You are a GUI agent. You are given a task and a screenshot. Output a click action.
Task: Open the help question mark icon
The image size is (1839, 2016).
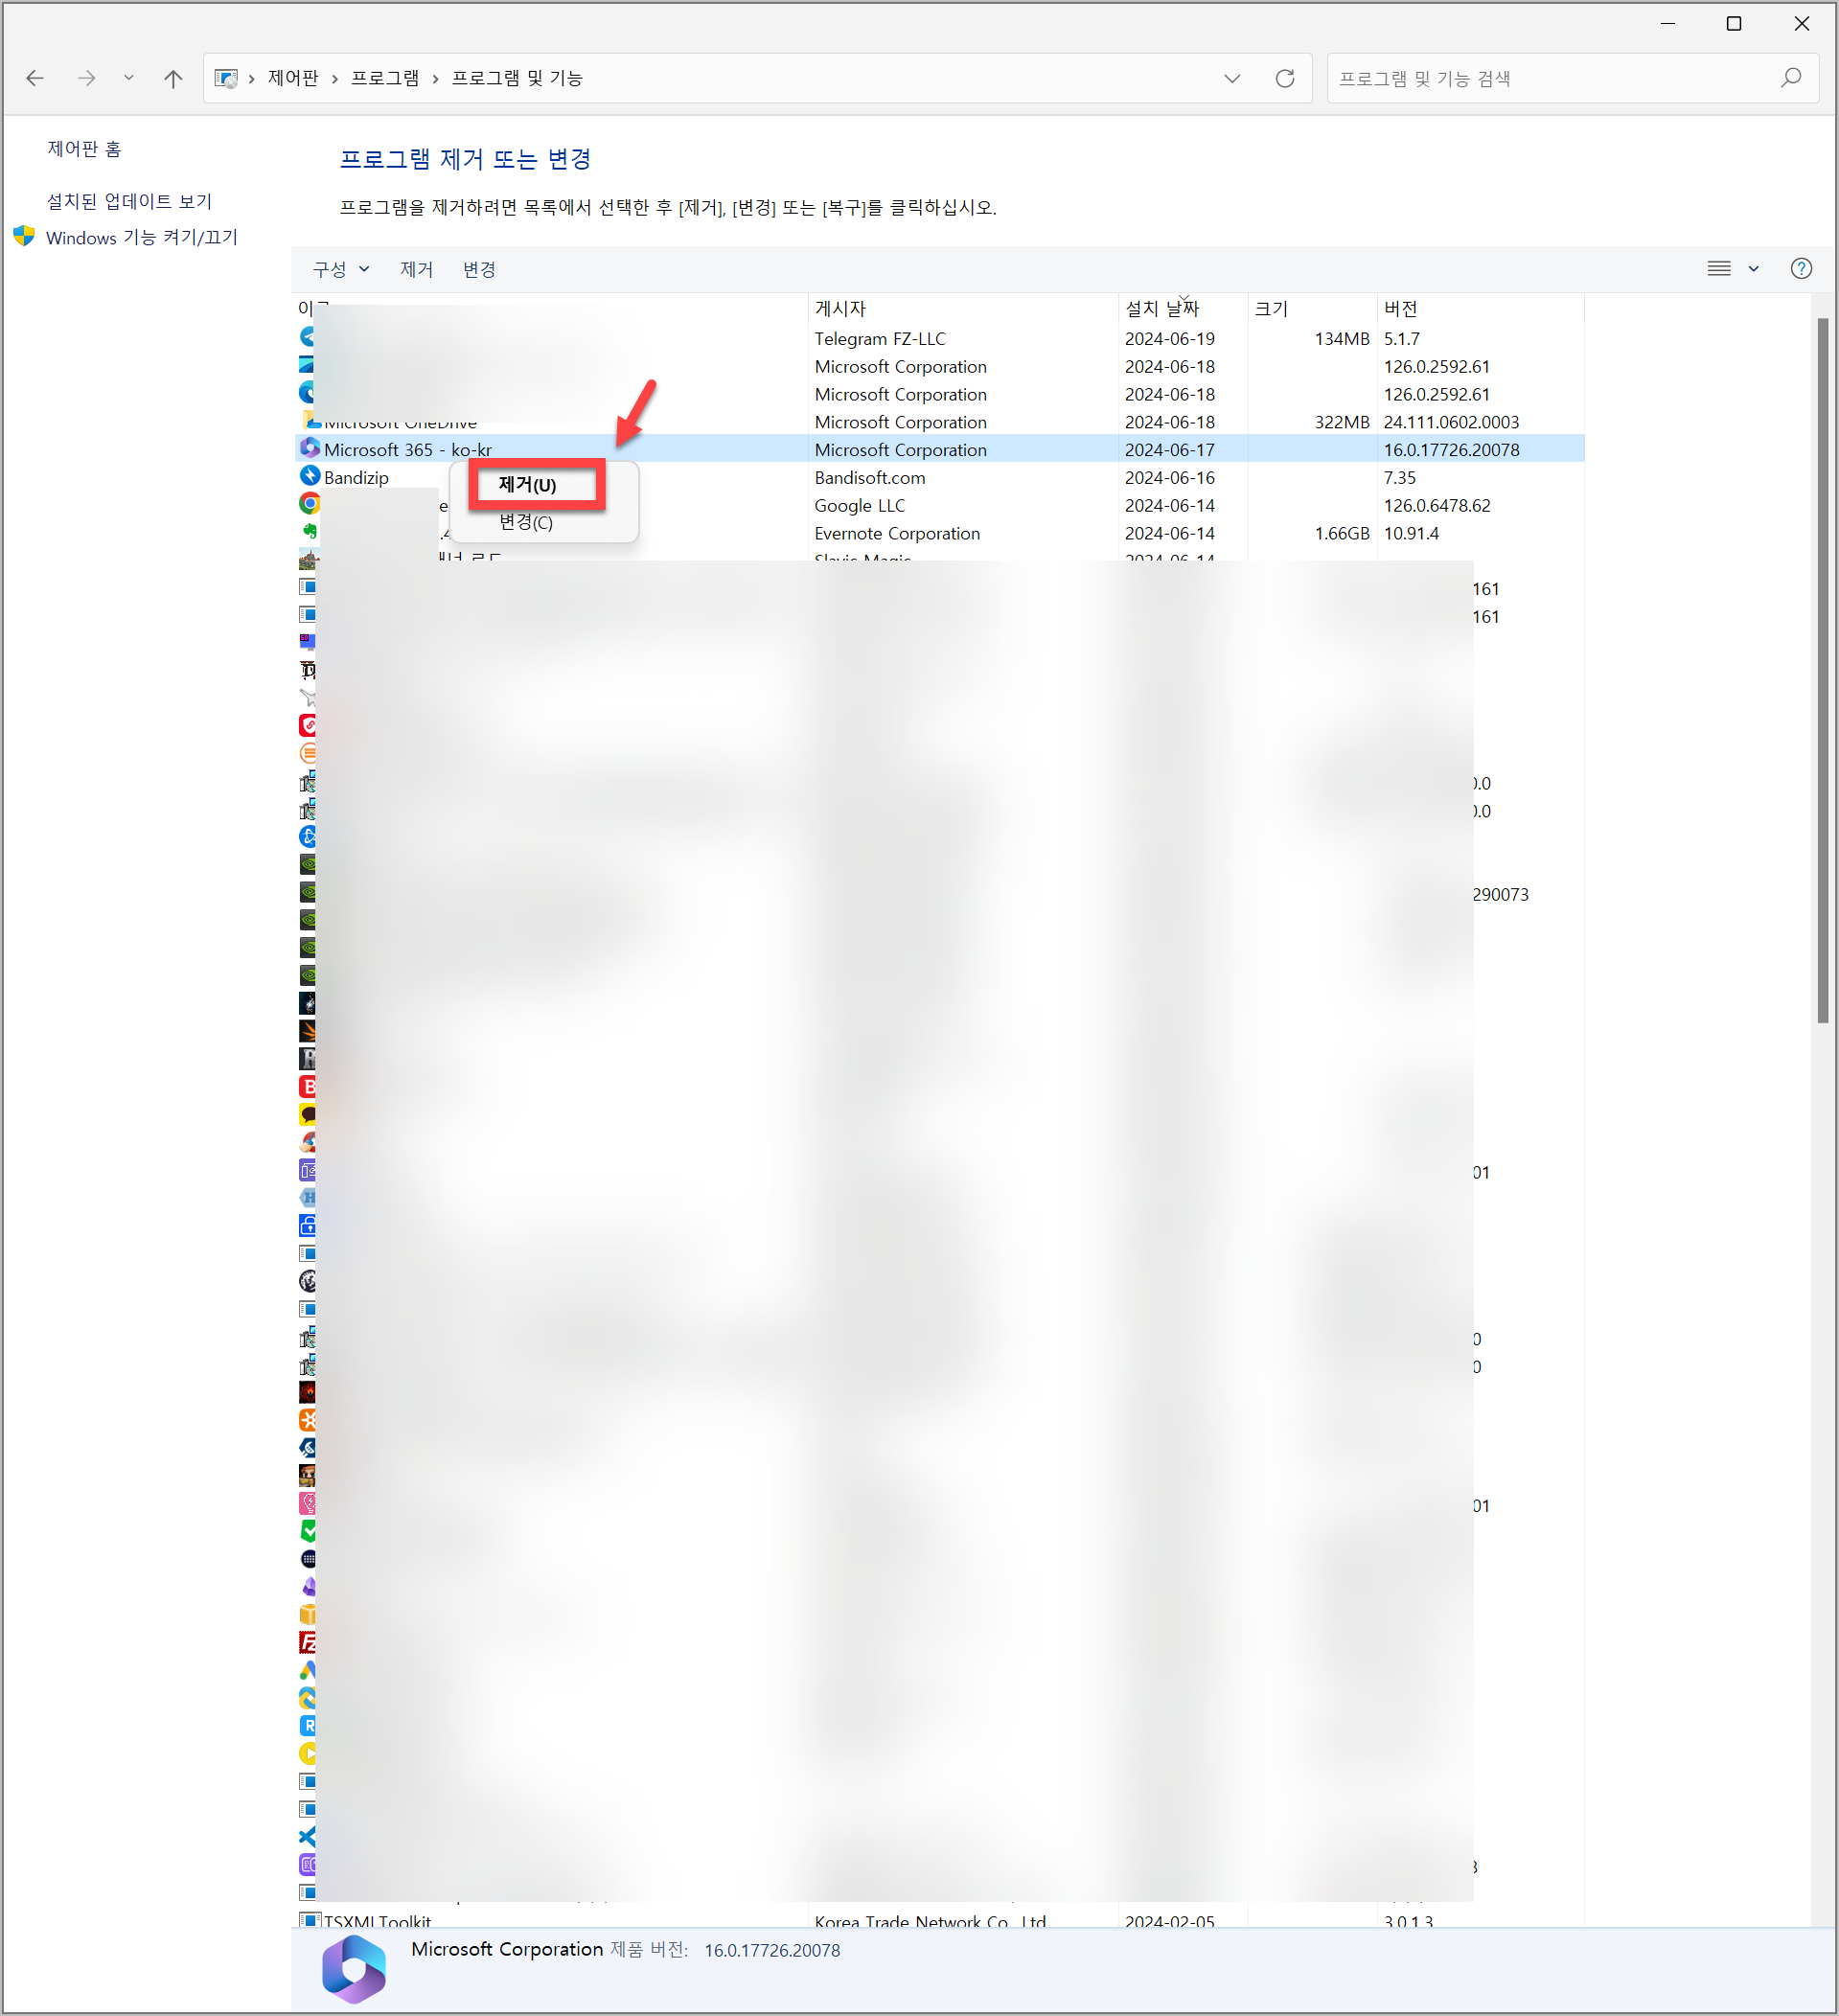click(x=1801, y=268)
